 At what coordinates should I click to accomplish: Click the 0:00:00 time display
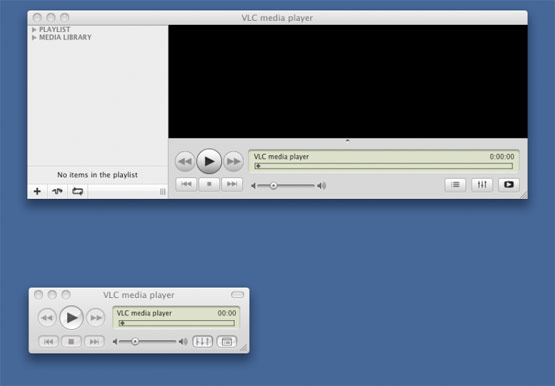502,157
